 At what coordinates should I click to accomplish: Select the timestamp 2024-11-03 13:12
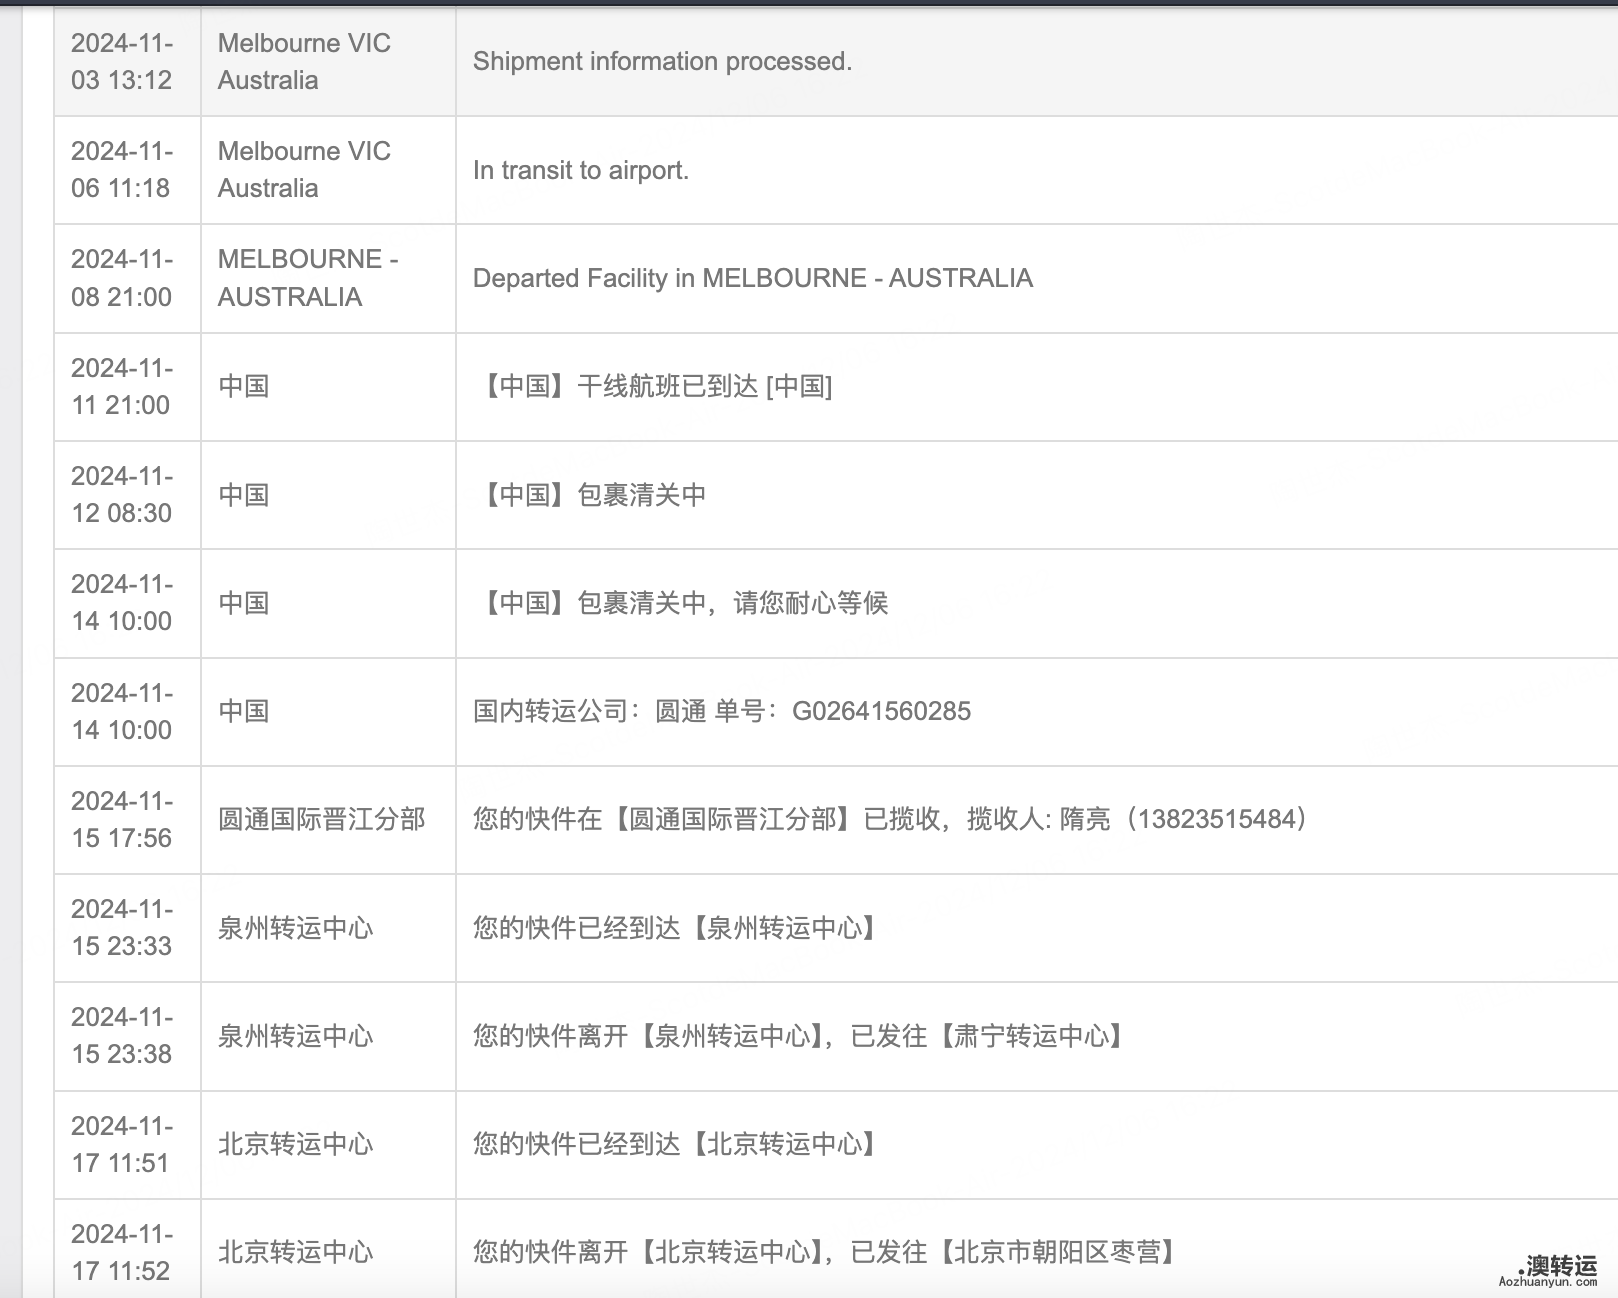point(122,61)
